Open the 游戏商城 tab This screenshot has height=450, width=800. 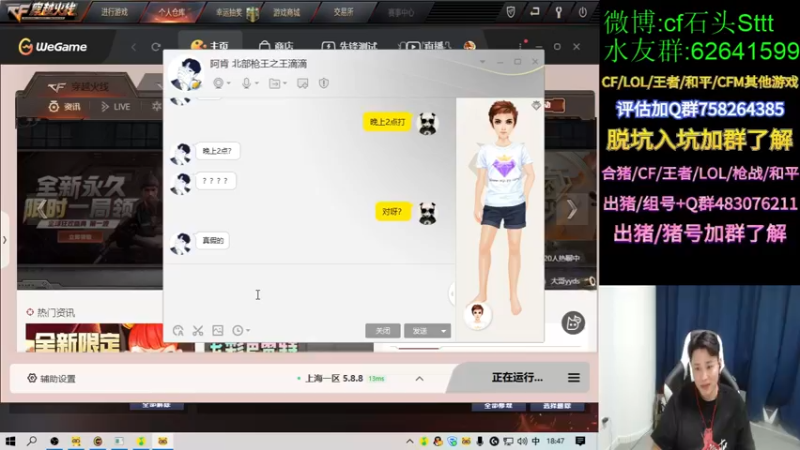coord(286,12)
